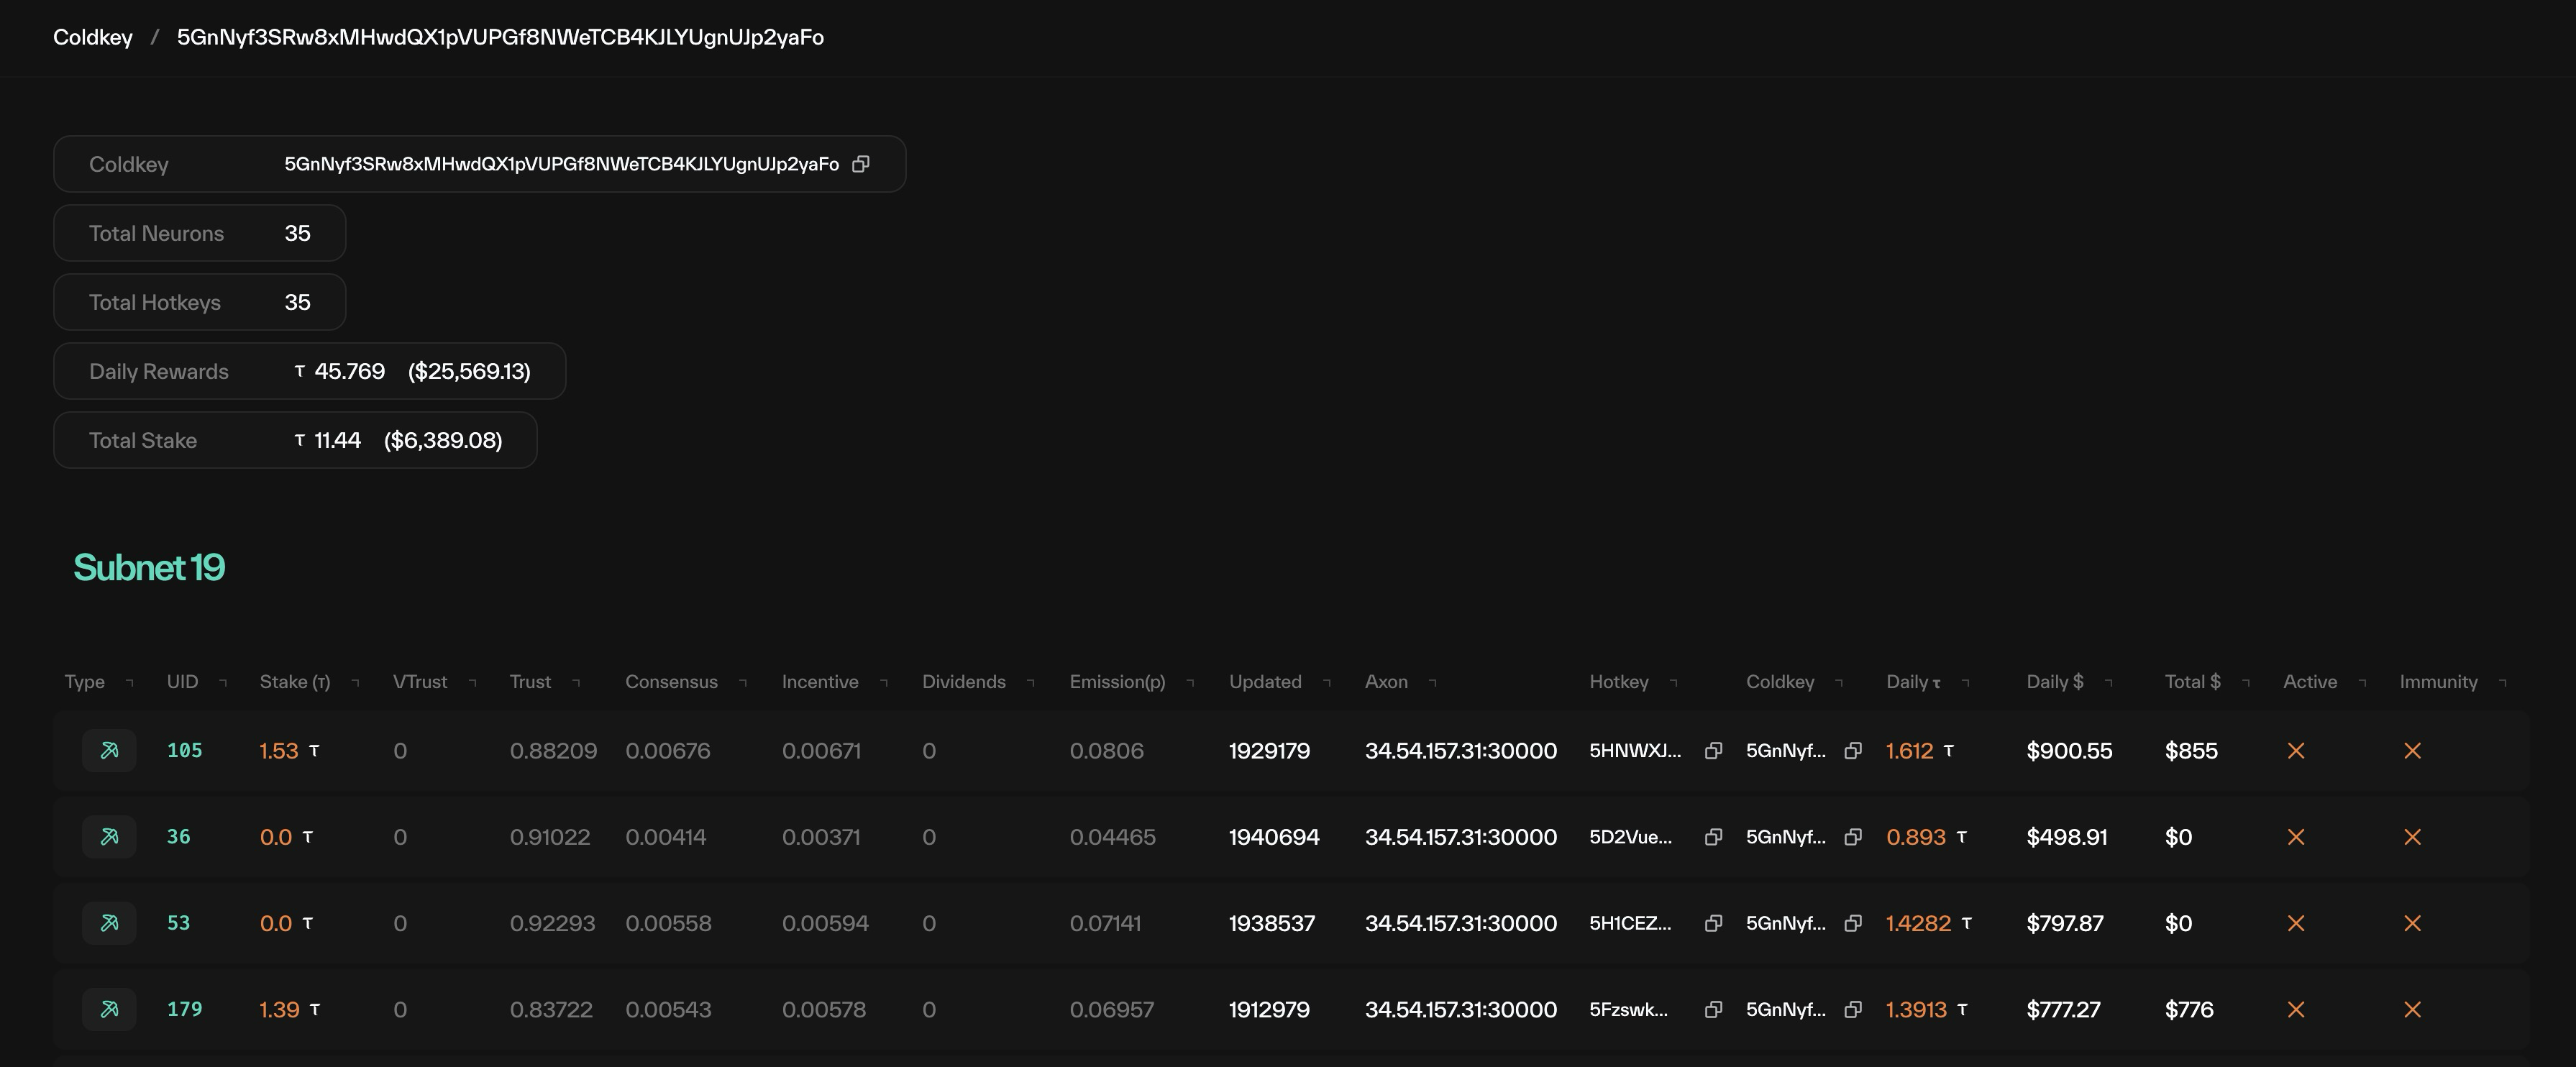Copy coldkey 5GnNyf... in UID 53 row
The width and height of the screenshot is (2576, 1067).
point(1853,923)
